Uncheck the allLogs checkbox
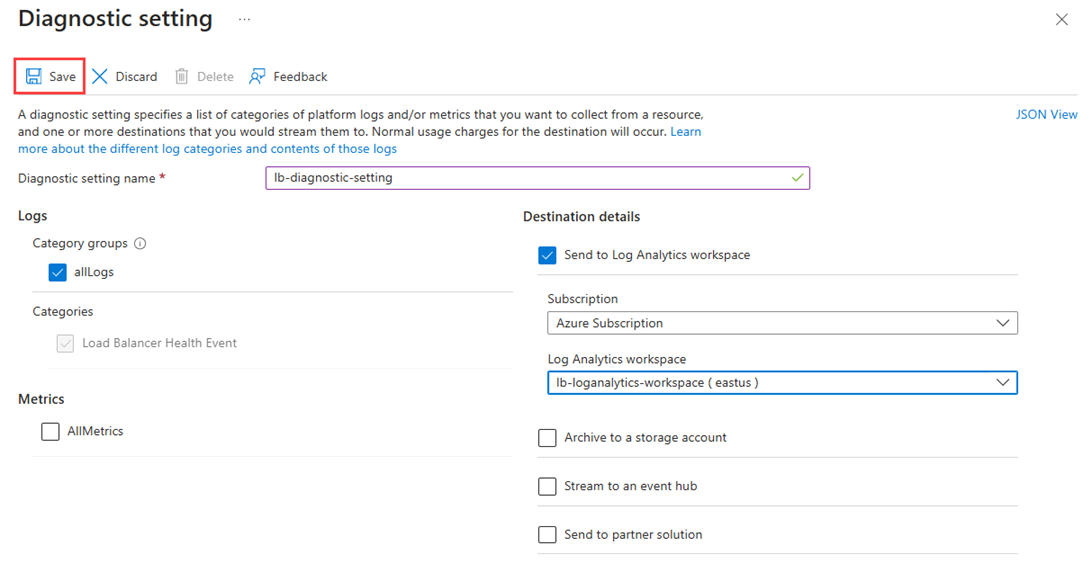This screenshot has height=572, width=1092. click(58, 272)
